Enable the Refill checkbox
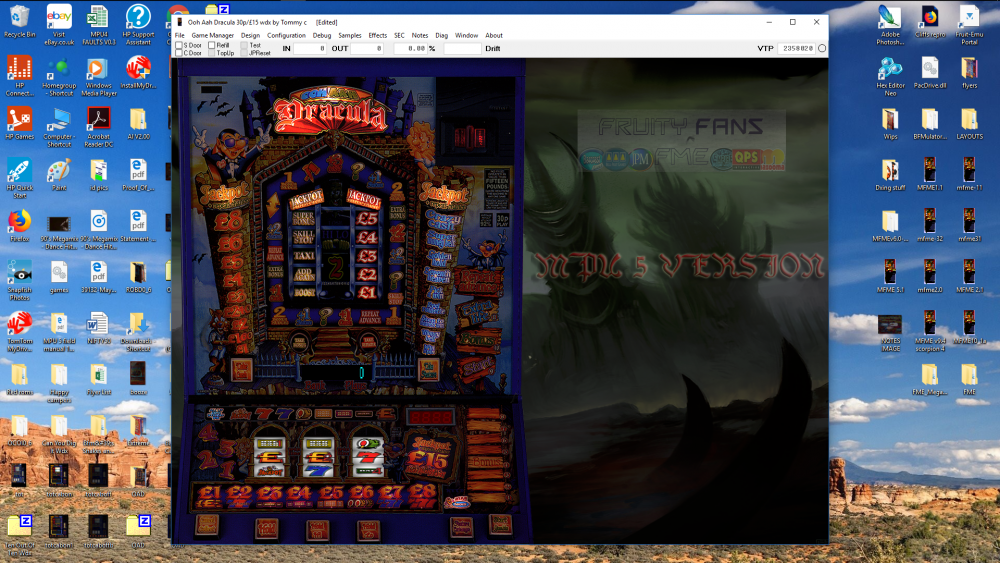1000x563 pixels. pyautogui.click(x=211, y=45)
